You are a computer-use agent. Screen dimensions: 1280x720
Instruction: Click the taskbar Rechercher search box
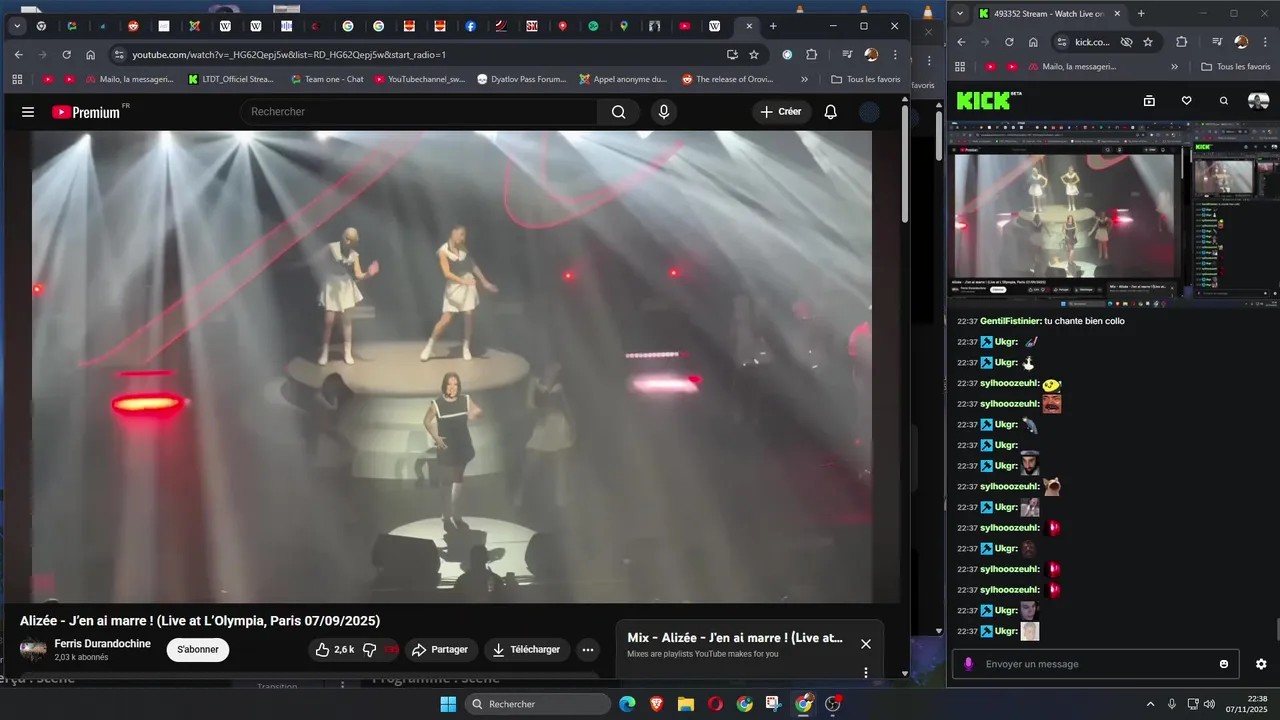click(x=538, y=704)
